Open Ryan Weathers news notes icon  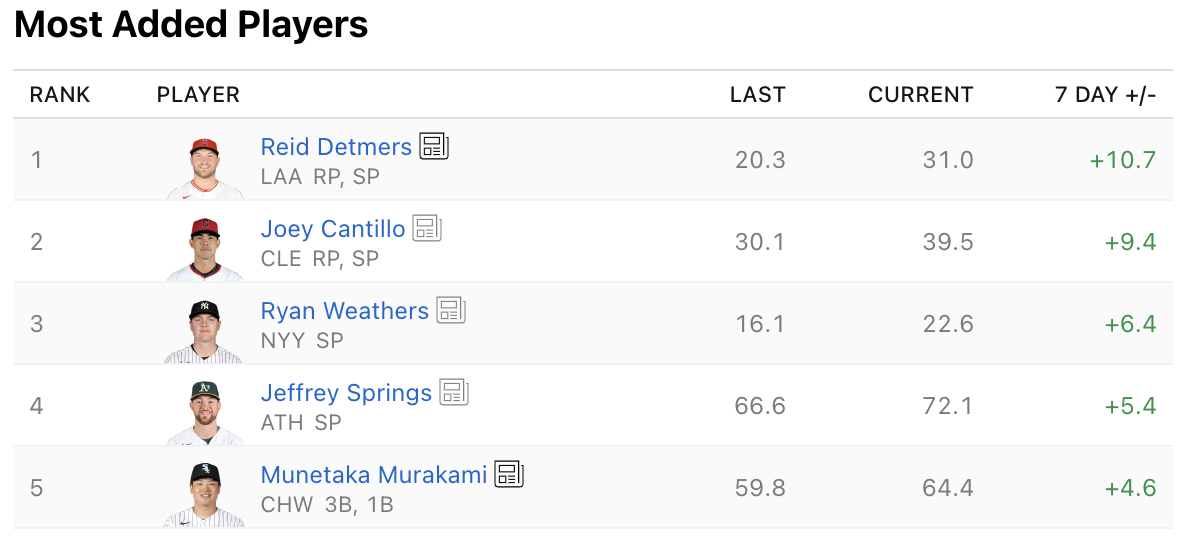tap(451, 310)
